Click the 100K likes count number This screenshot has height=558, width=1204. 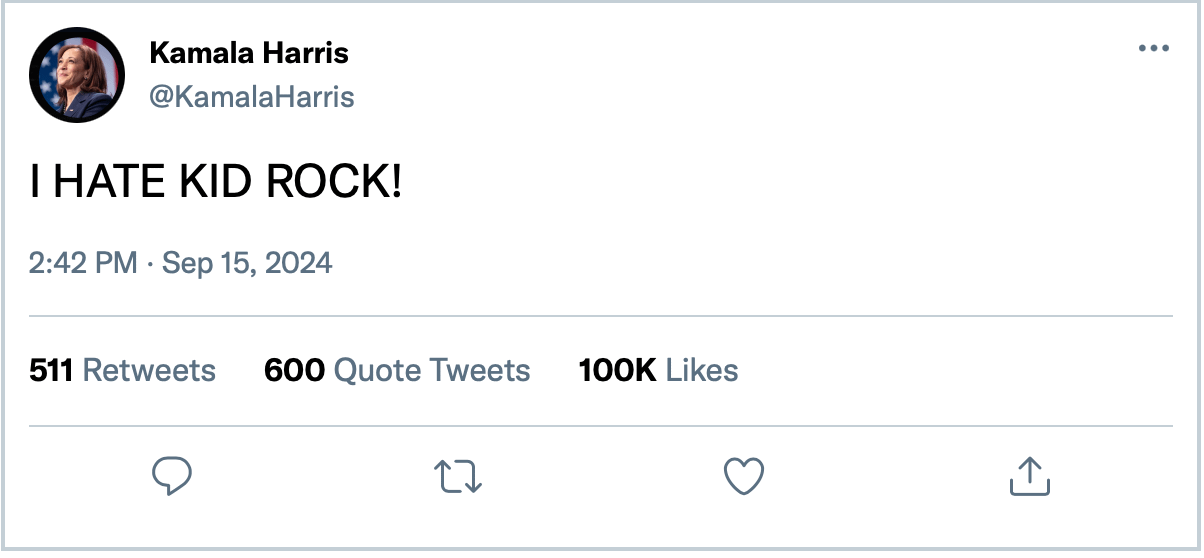coord(617,371)
